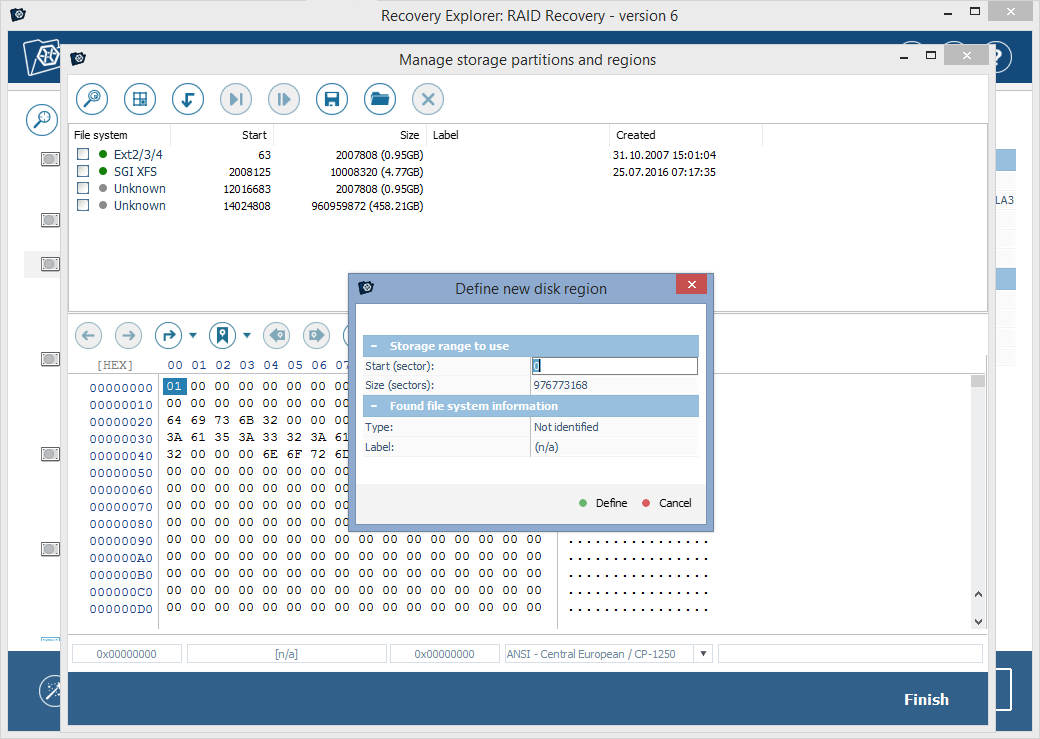
Task: Click created date 31.10.2007 15:01:04
Action: pyautogui.click(x=664, y=155)
